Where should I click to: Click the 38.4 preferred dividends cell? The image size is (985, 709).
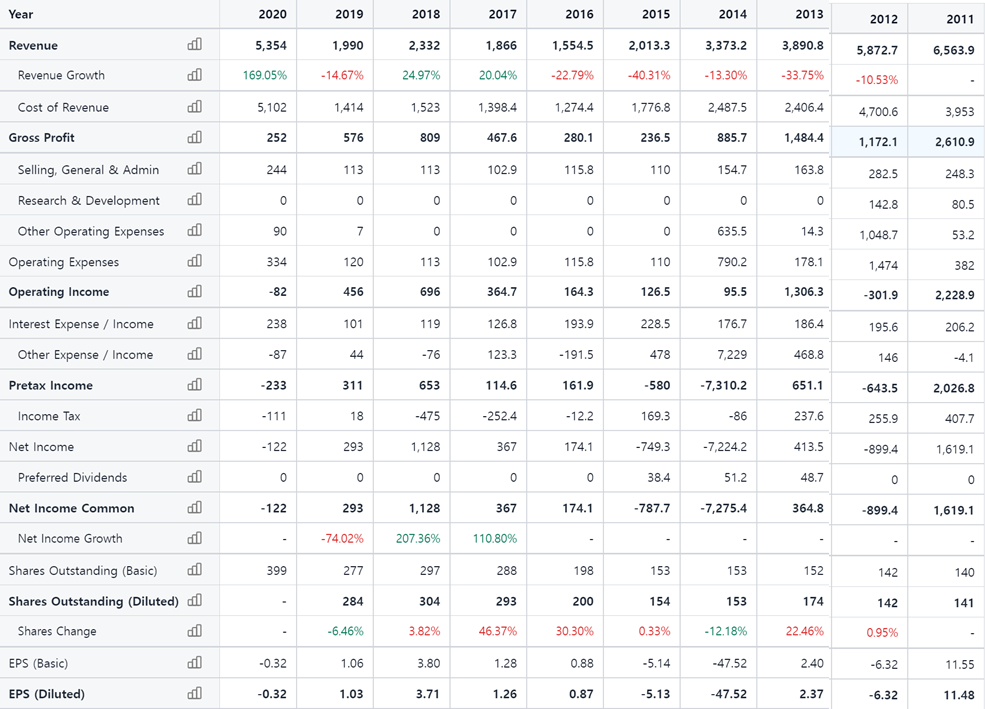coord(659,478)
